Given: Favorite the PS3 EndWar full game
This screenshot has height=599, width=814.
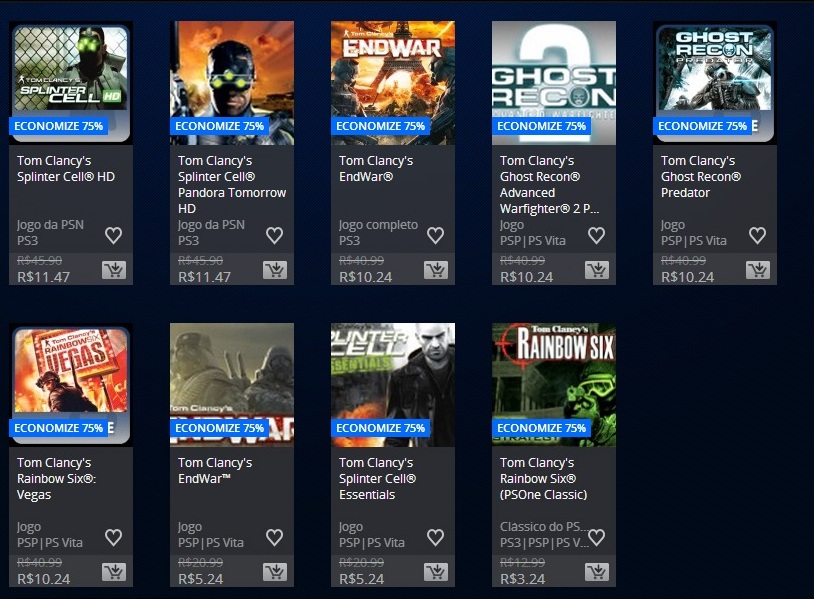Looking at the screenshot, I should coord(435,235).
